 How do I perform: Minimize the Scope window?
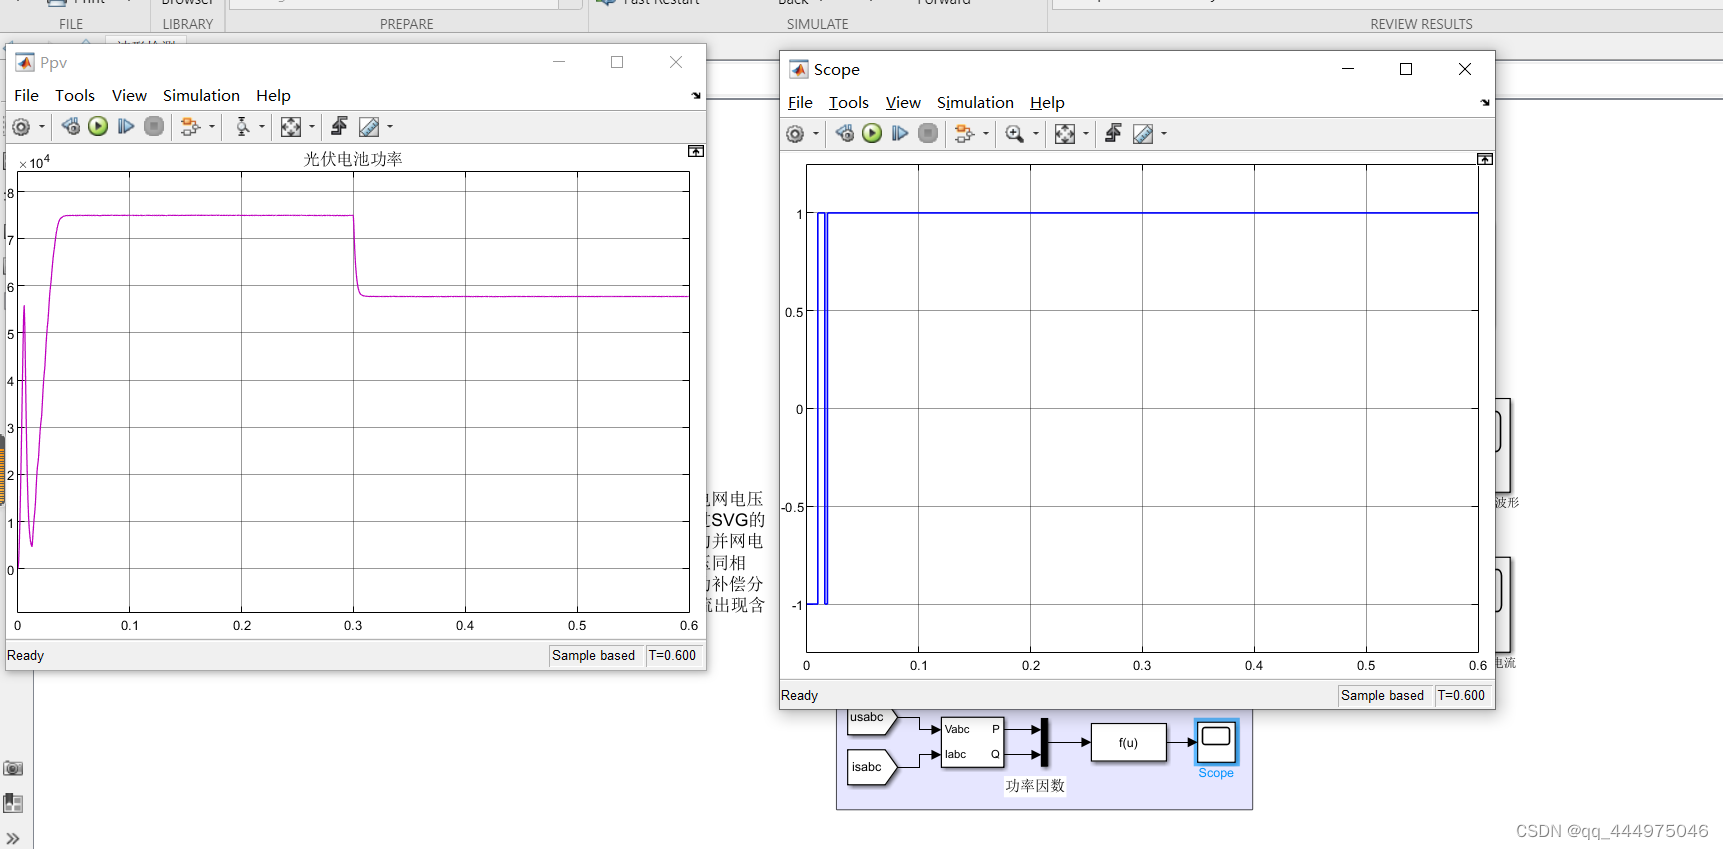coord(1348,69)
